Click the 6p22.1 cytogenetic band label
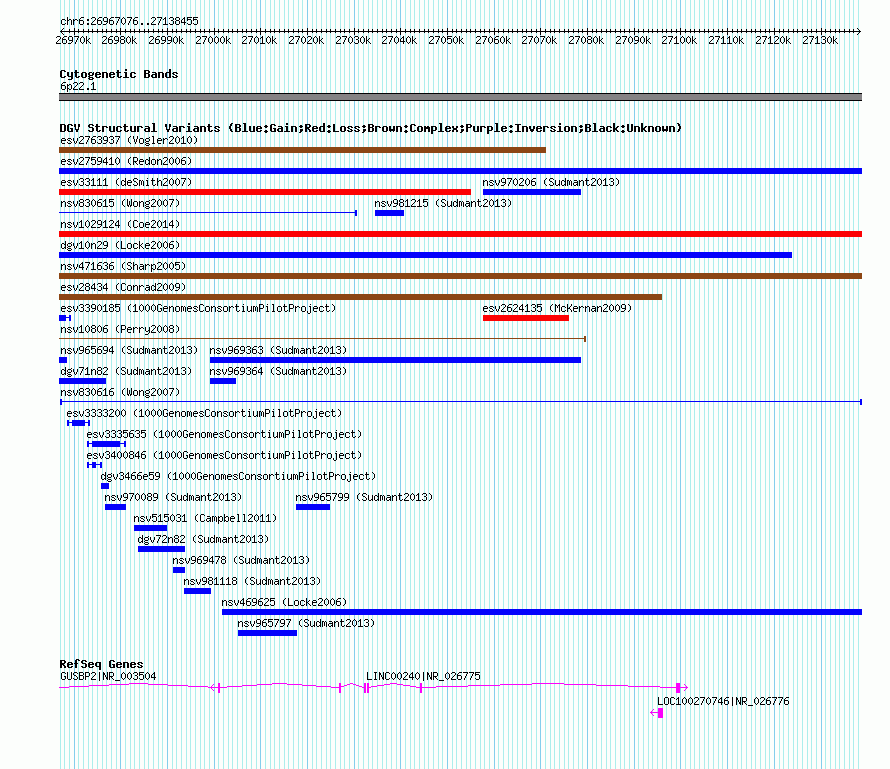Screen dimensions: 890x769 pos(78,86)
